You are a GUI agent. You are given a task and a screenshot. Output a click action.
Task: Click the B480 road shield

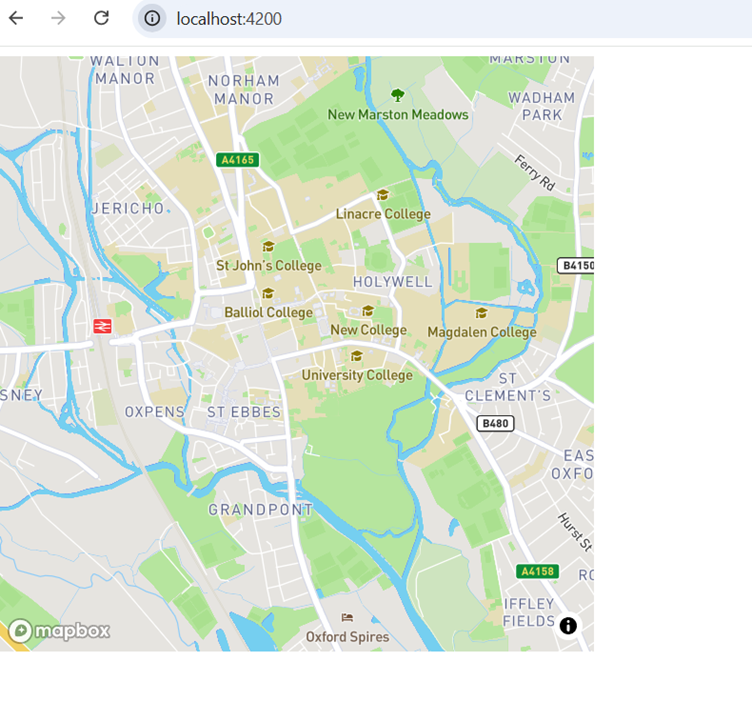495,424
